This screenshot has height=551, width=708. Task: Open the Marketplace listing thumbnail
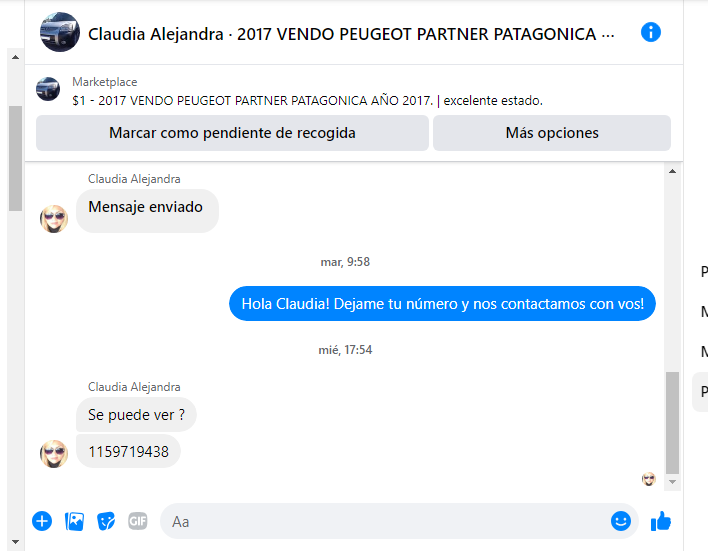tap(48, 89)
